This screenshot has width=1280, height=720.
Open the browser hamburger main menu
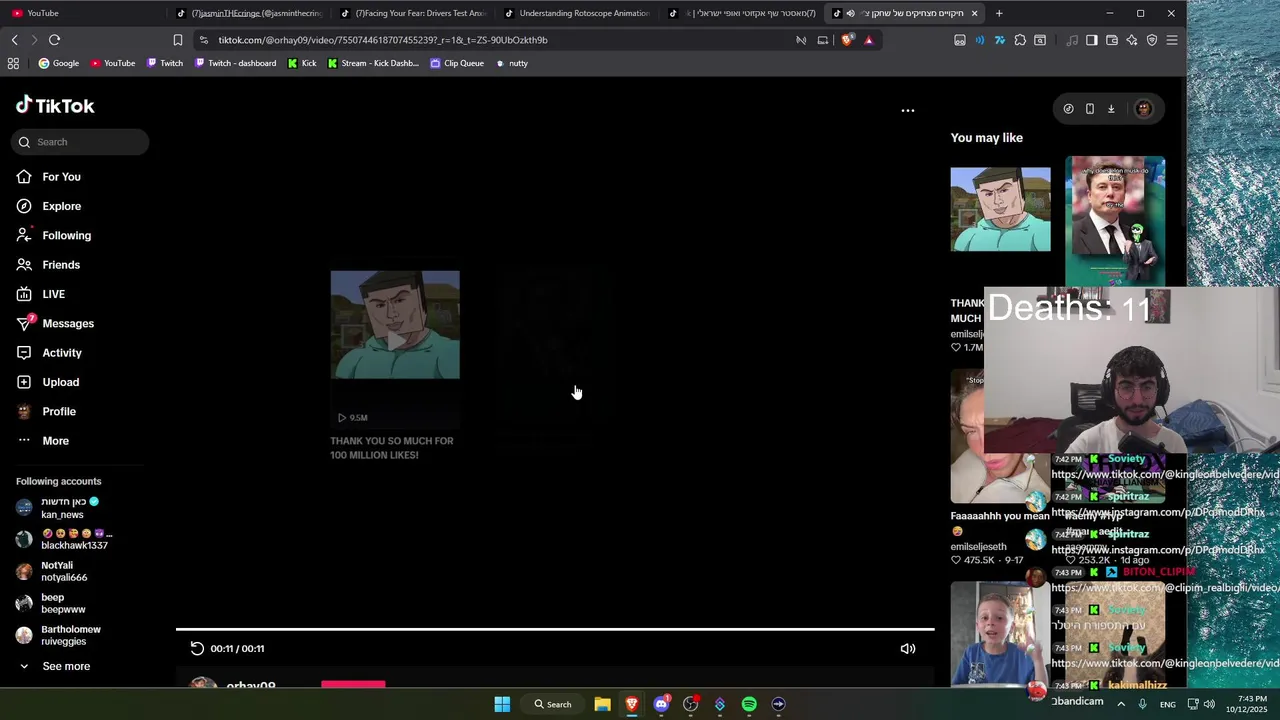point(1172,40)
